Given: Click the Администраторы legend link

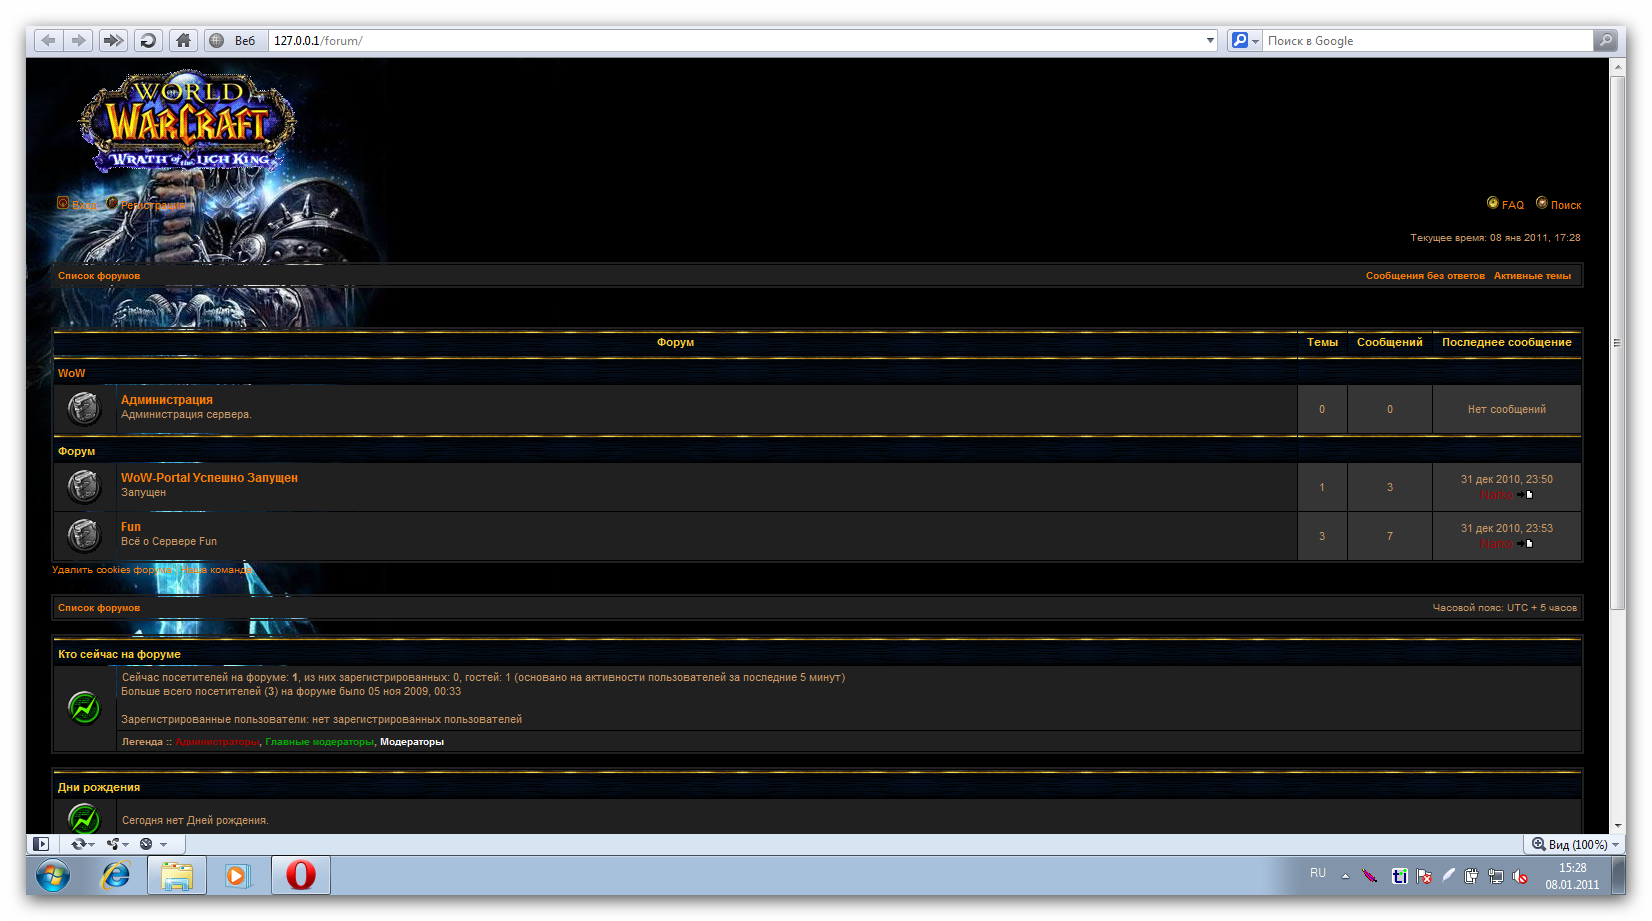Looking at the screenshot, I should (217, 742).
